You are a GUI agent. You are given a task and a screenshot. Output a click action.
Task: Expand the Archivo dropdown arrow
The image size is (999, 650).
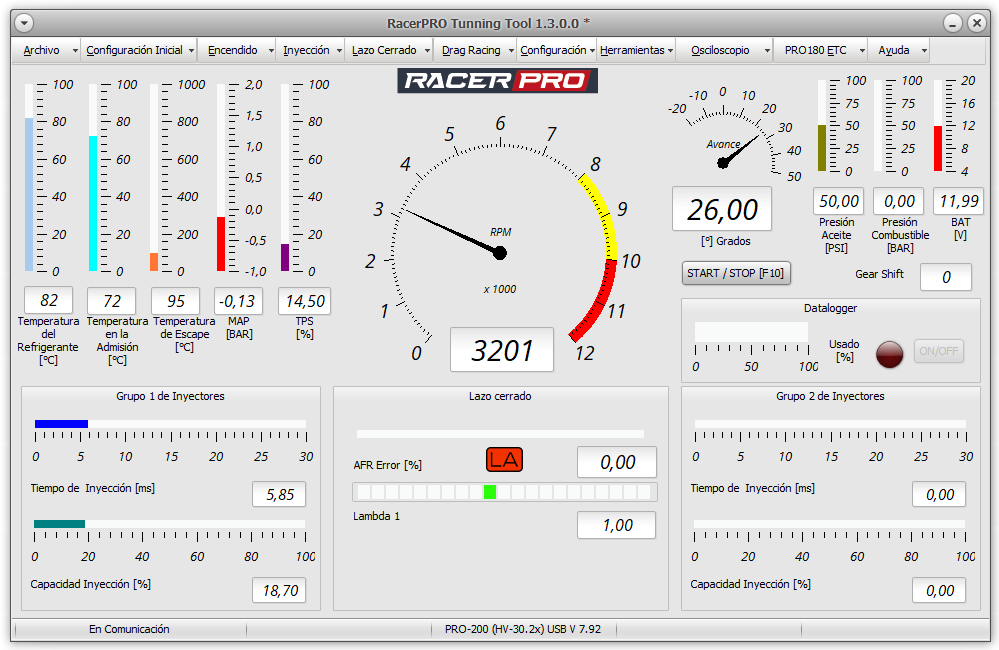pos(75,50)
